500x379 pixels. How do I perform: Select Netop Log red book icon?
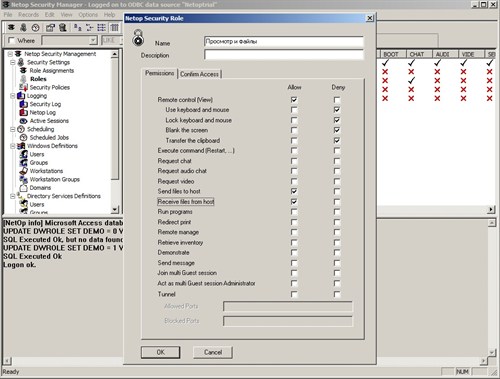[x=23, y=112]
